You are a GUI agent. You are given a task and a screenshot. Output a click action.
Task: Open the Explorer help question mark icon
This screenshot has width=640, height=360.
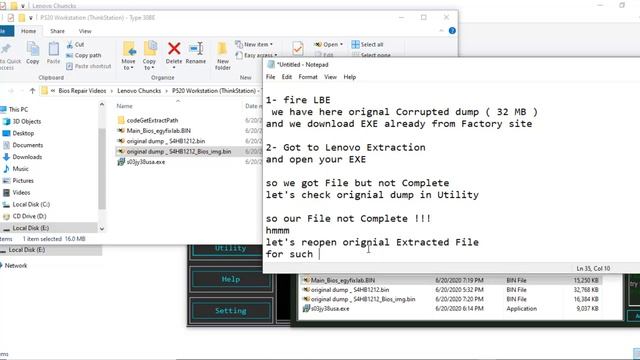(x=452, y=31)
